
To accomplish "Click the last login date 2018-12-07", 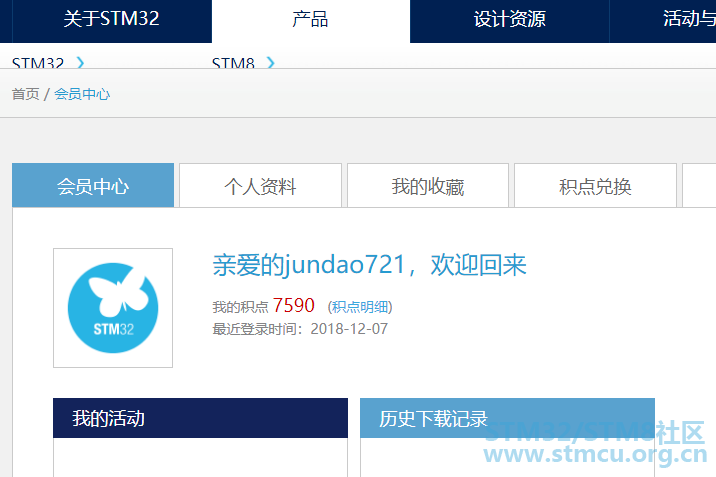I will 349,329.
